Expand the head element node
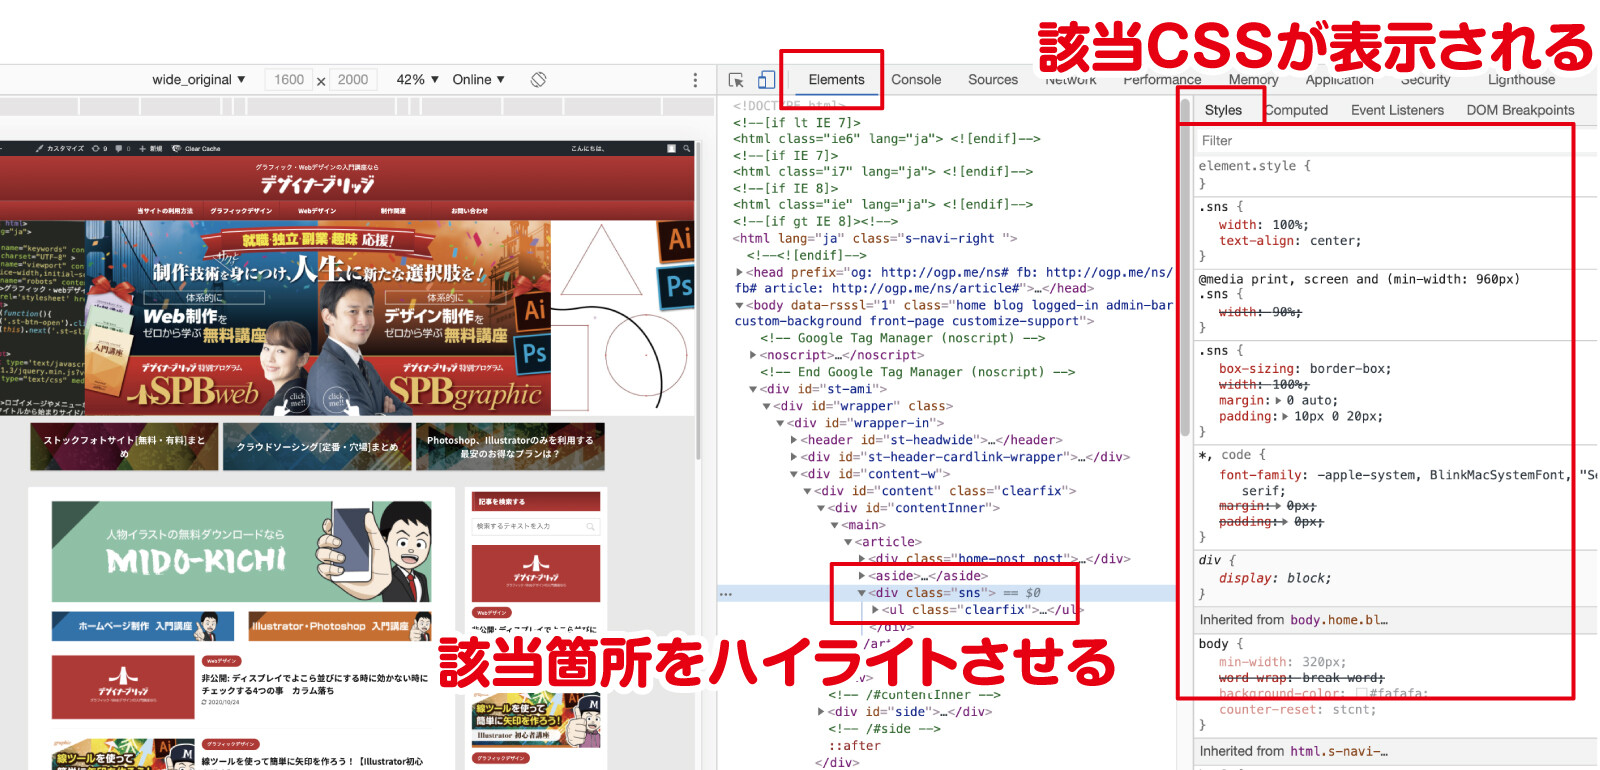 click(740, 272)
